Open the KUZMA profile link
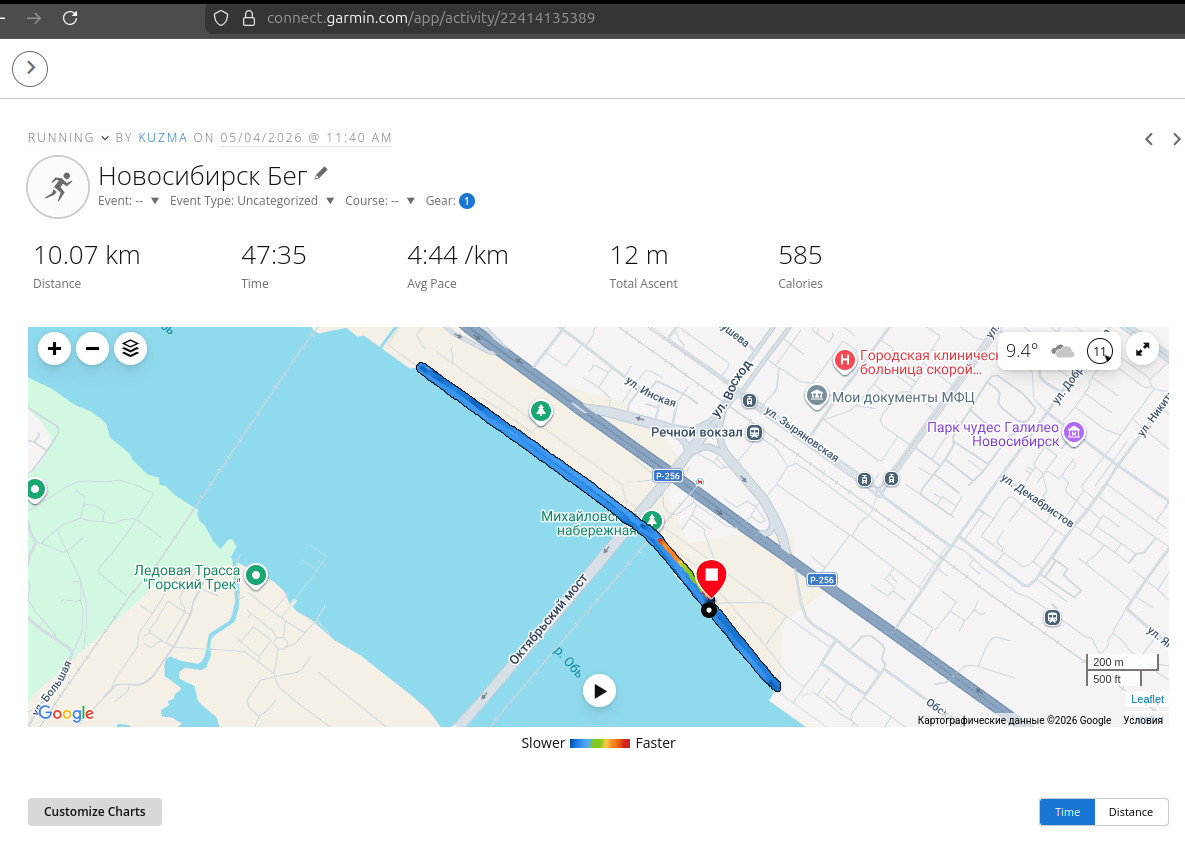The height and width of the screenshot is (852, 1185). (x=162, y=138)
